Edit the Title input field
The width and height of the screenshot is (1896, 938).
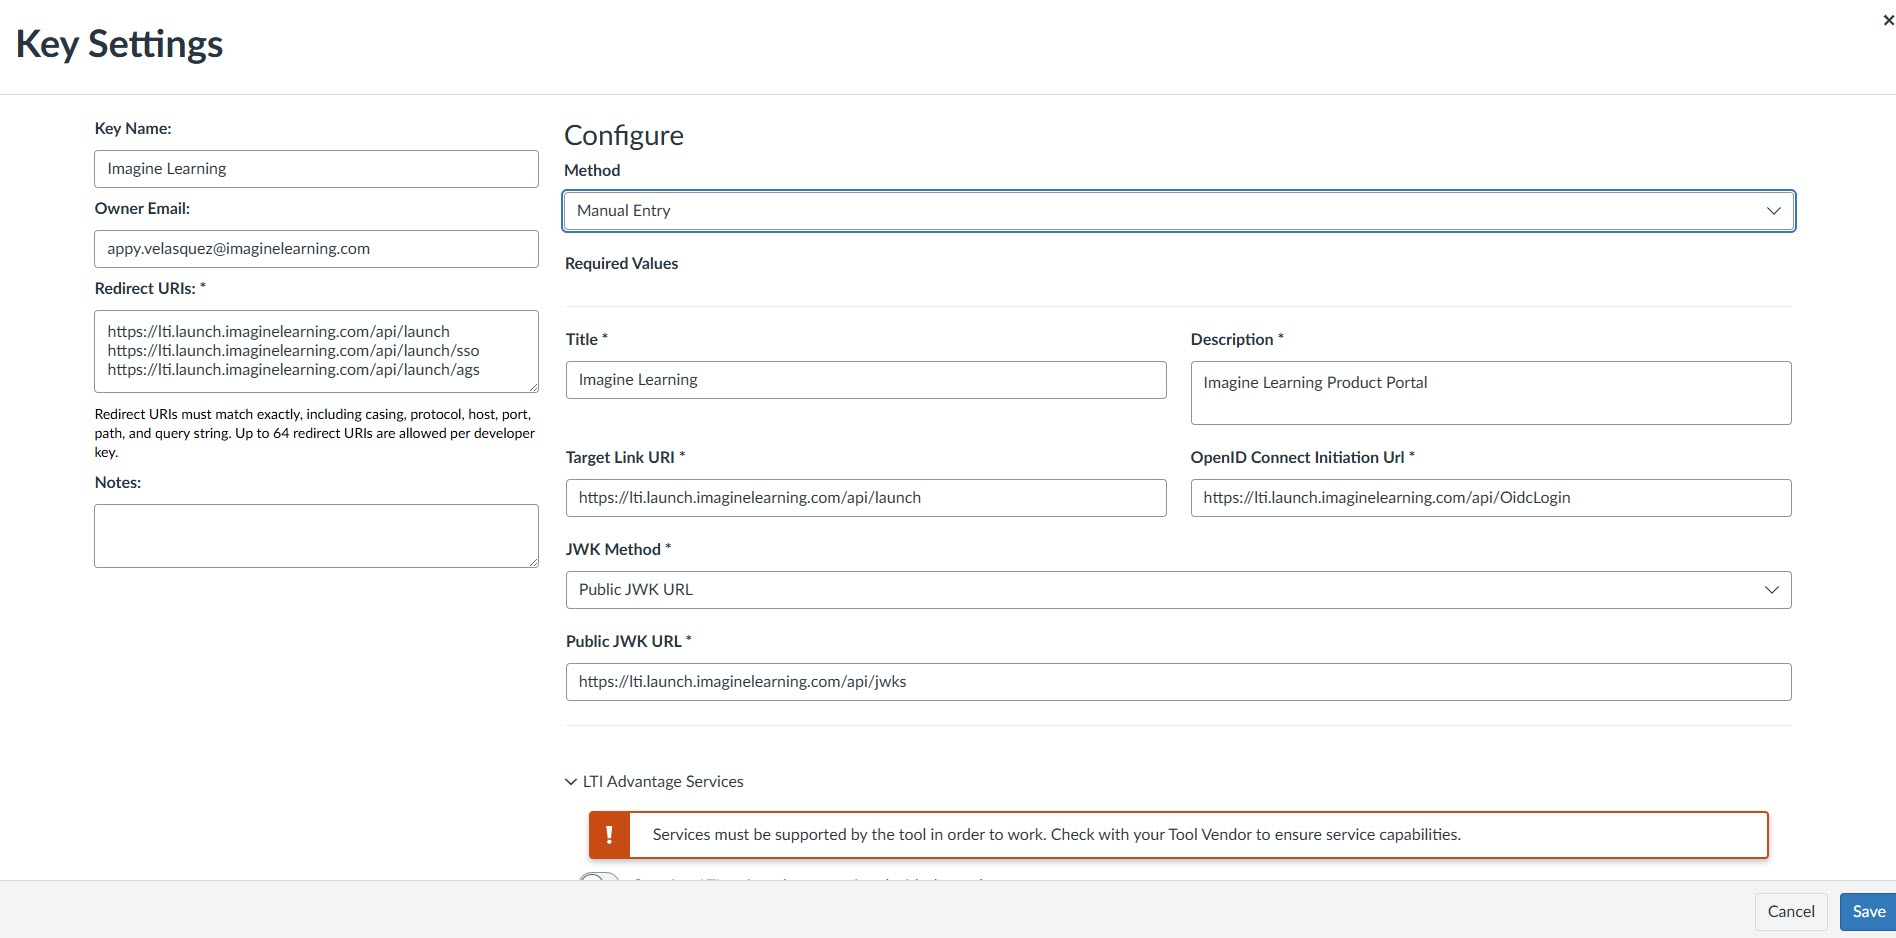(866, 380)
